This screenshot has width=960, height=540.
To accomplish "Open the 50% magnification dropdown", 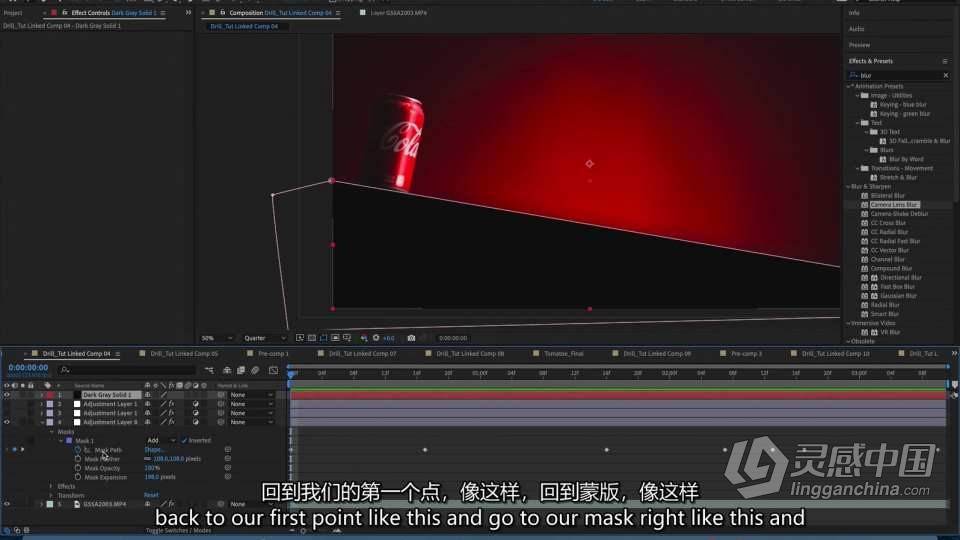I will click(x=217, y=338).
